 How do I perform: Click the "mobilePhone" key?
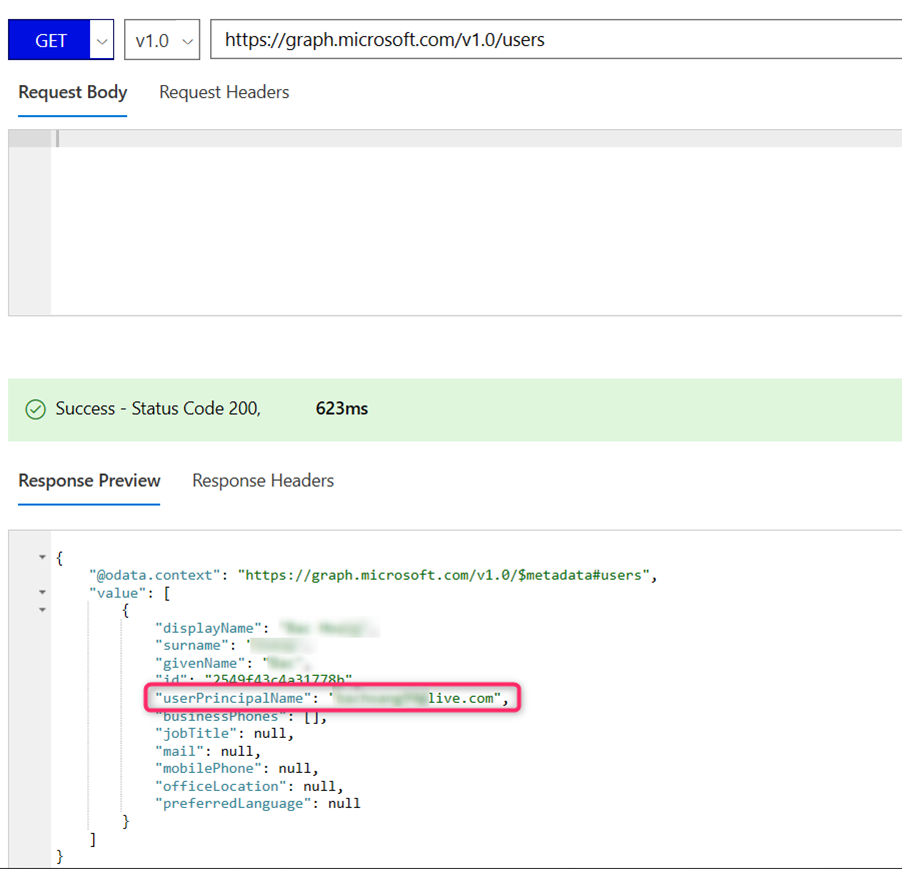(x=208, y=768)
